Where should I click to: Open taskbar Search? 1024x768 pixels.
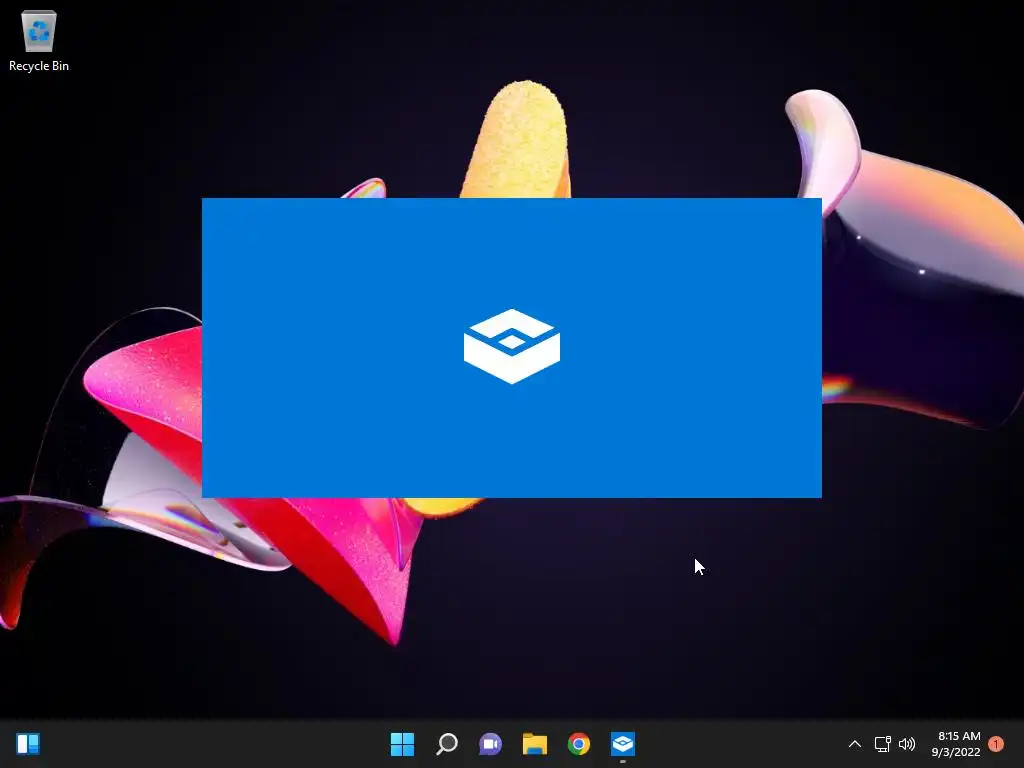pos(447,744)
